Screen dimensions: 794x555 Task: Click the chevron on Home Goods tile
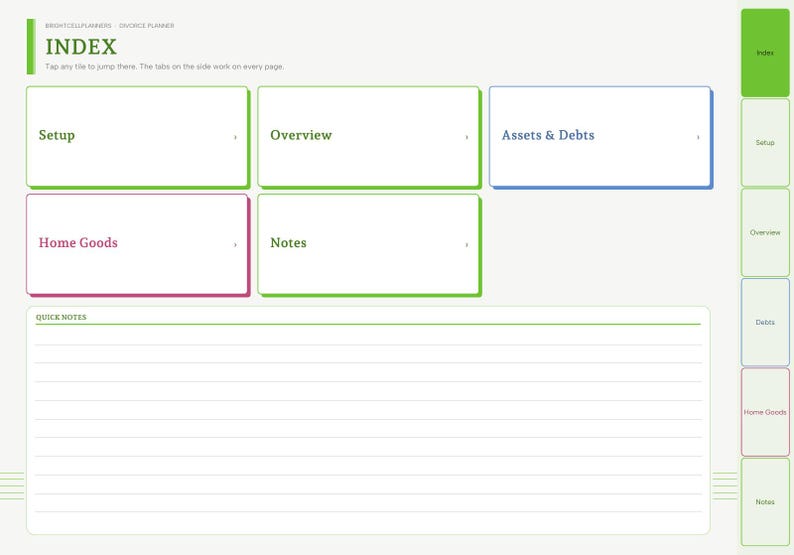(235, 245)
